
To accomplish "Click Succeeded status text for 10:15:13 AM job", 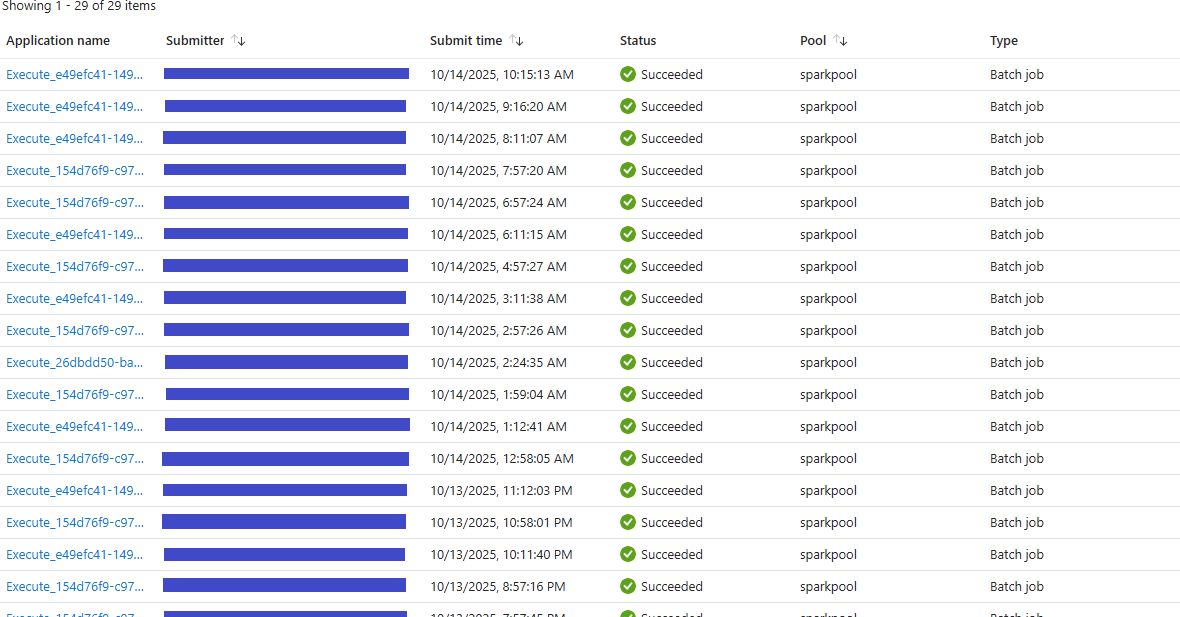I will [671, 74].
